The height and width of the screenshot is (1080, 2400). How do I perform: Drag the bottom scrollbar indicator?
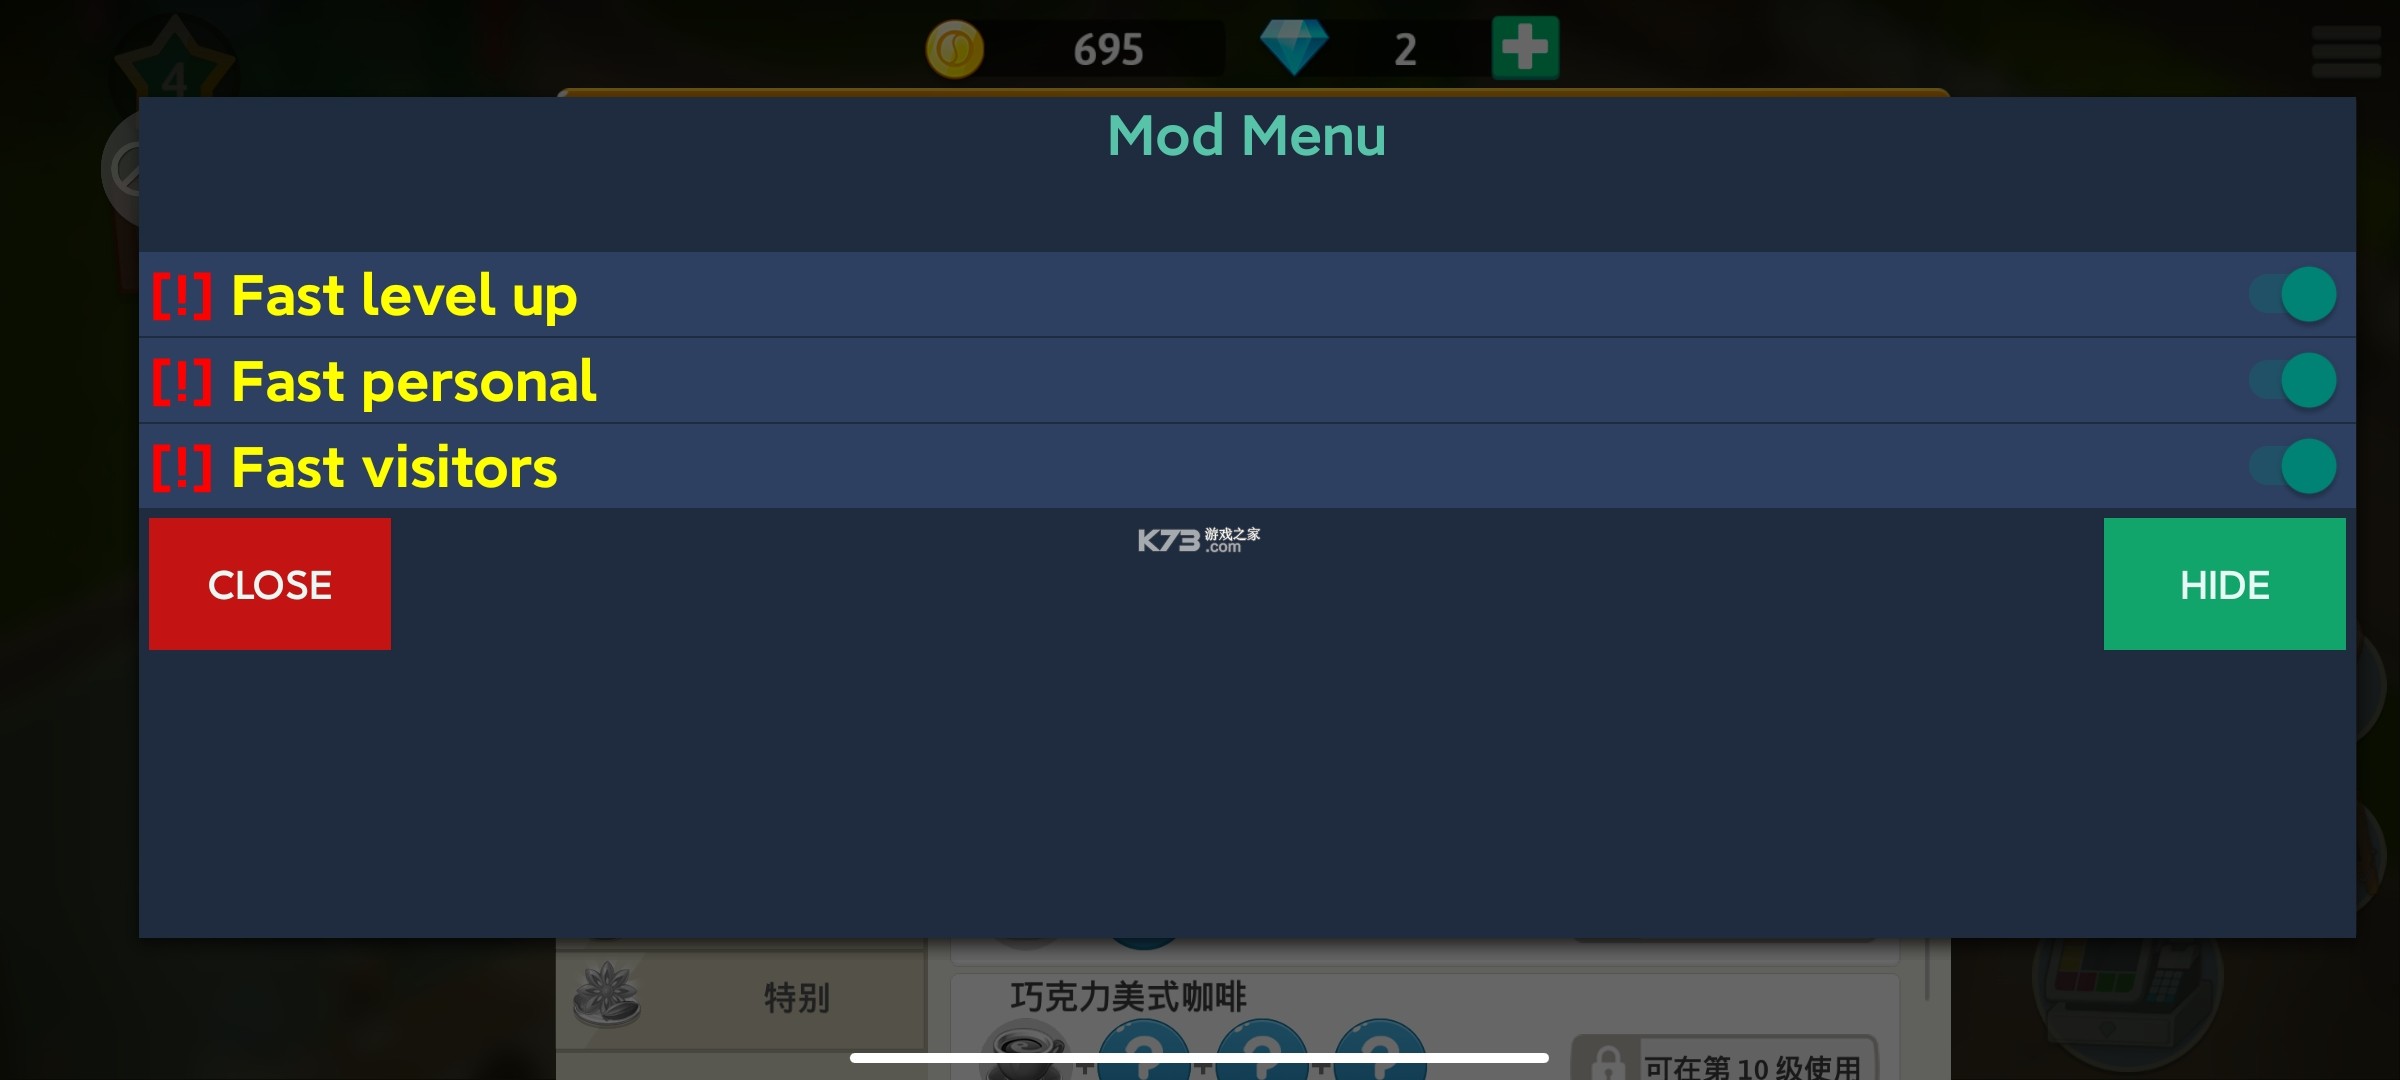[x=1198, y=1059]
